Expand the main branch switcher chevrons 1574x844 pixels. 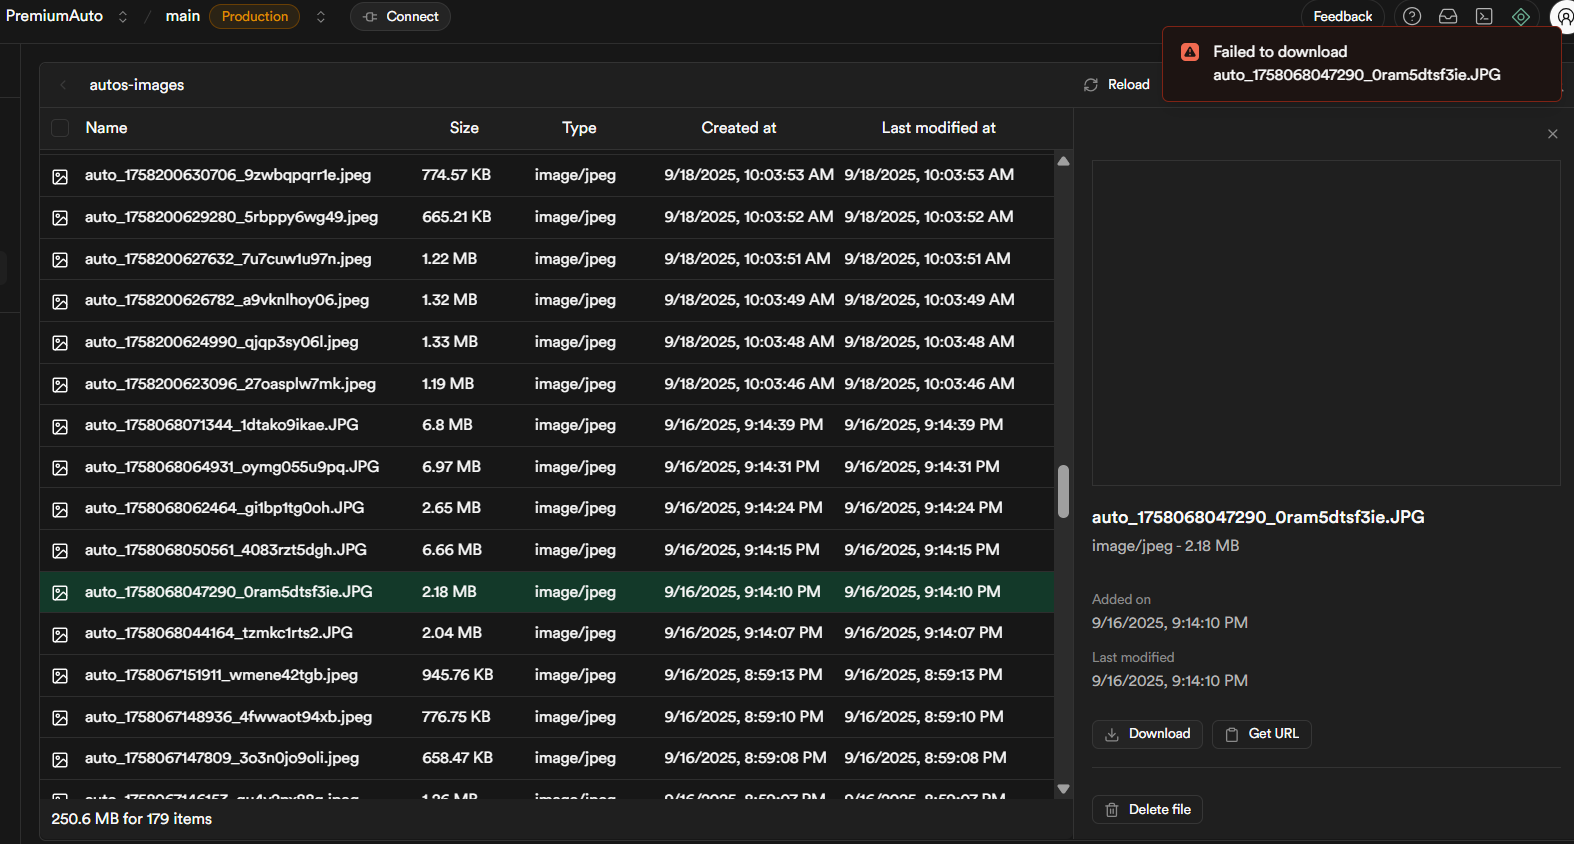click(x=320, y=16)
